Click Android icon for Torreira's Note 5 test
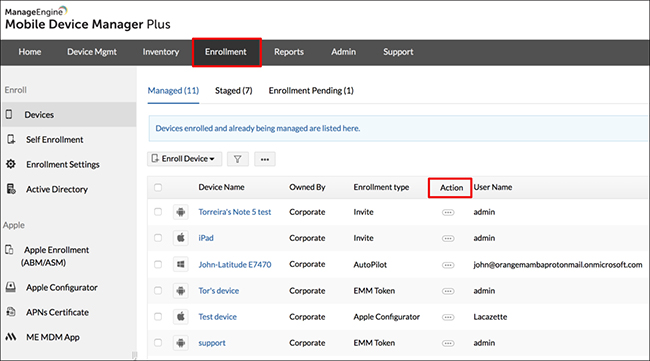The width and height of the screenshot is (650, 361). (x=181, y=212)
